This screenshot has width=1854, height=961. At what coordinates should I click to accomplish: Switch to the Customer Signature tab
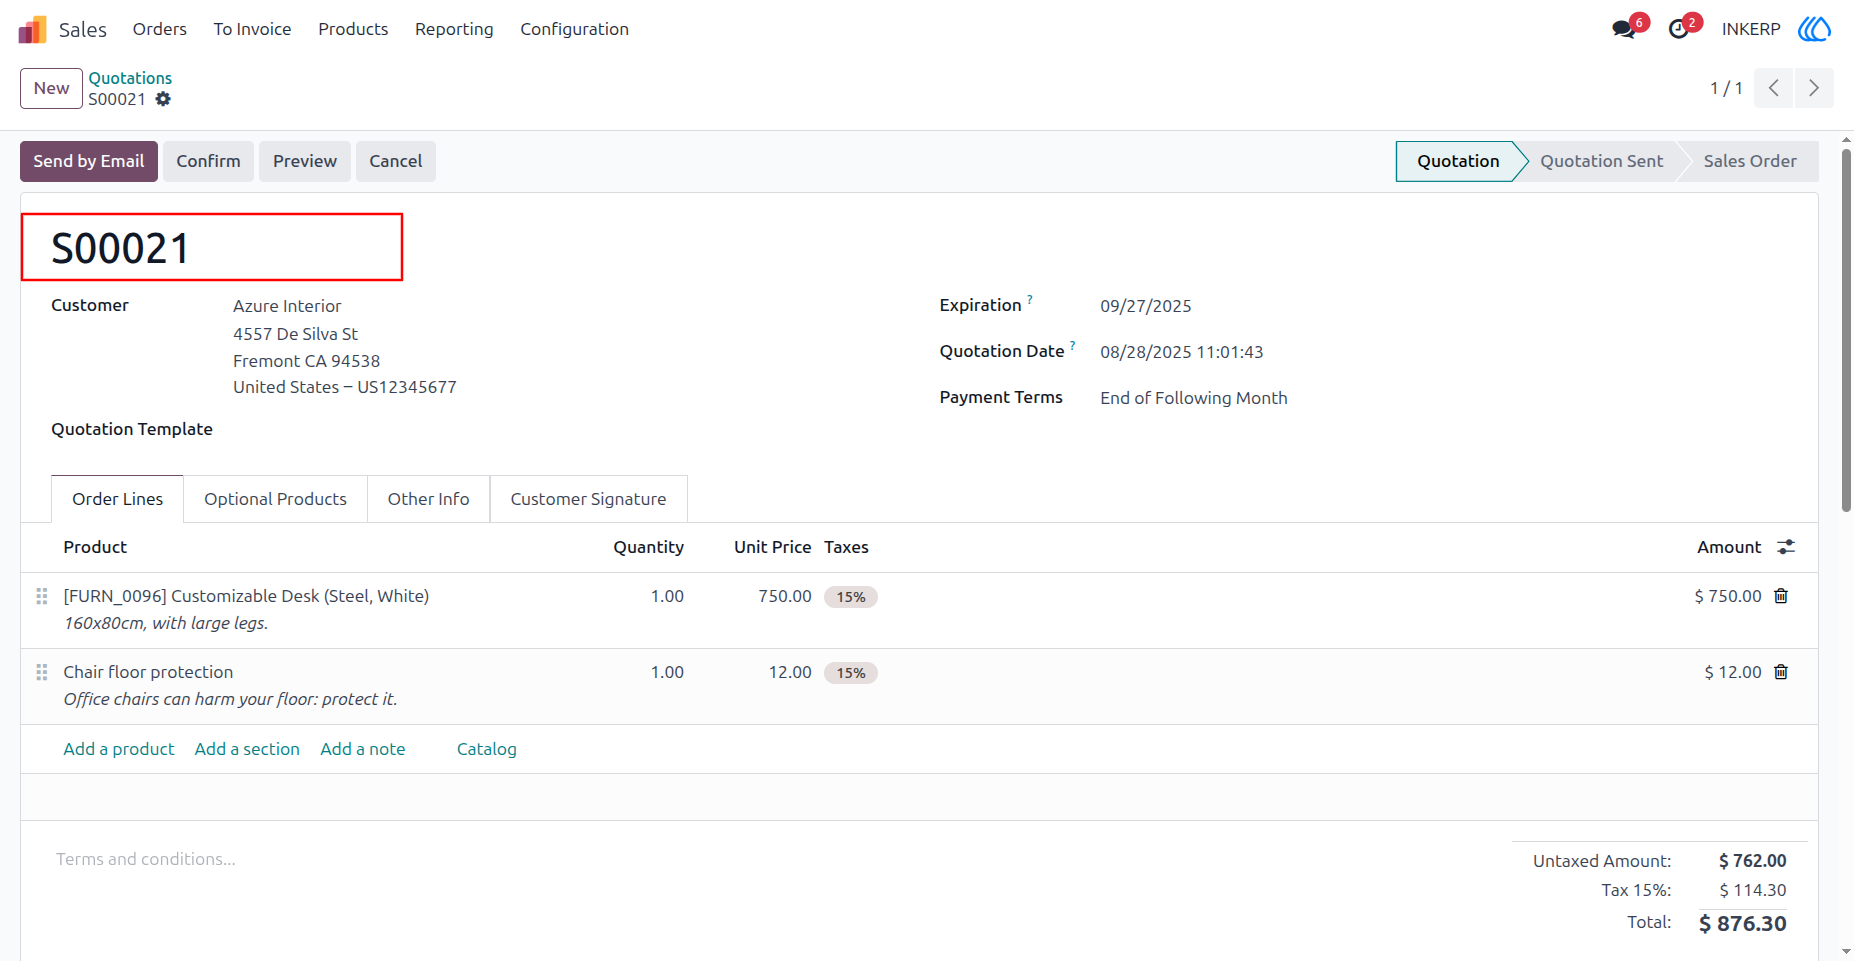(x=588, y=499)
